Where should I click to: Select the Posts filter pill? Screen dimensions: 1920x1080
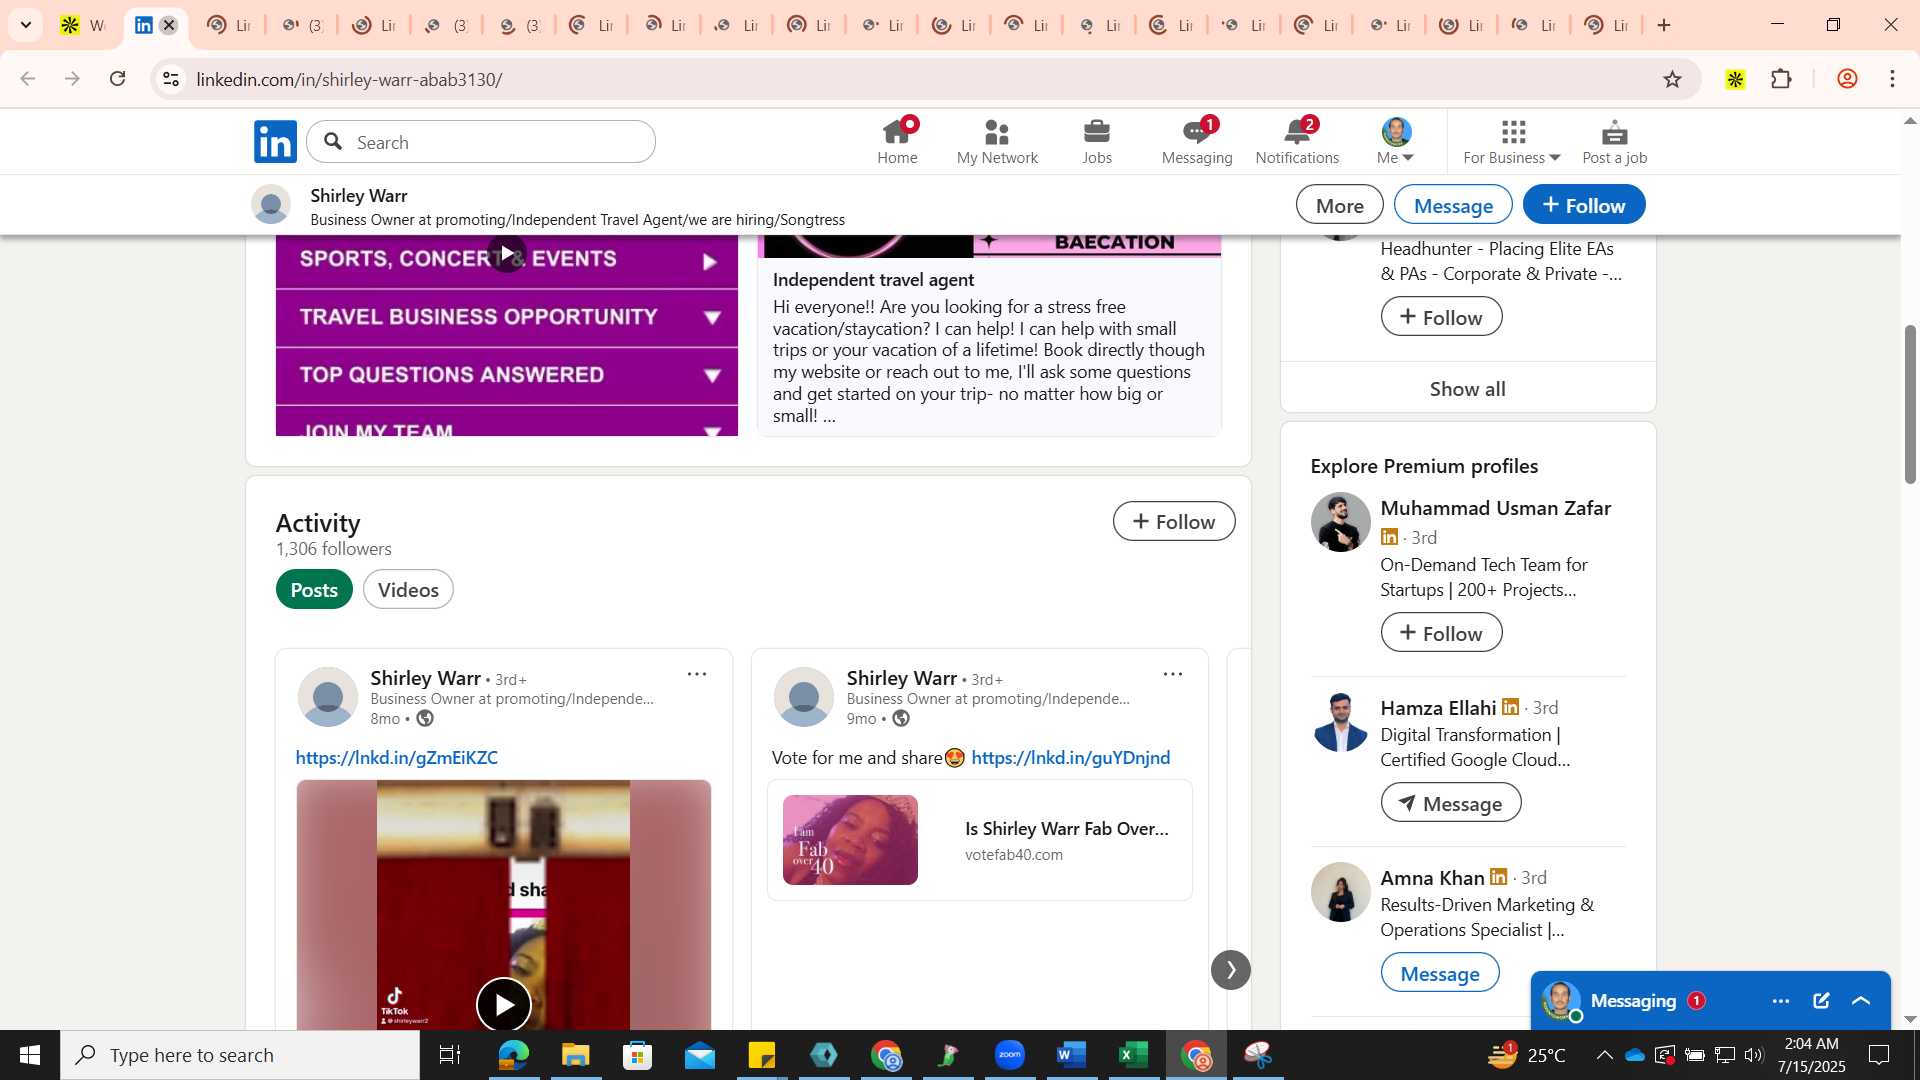tap(314, 590)
